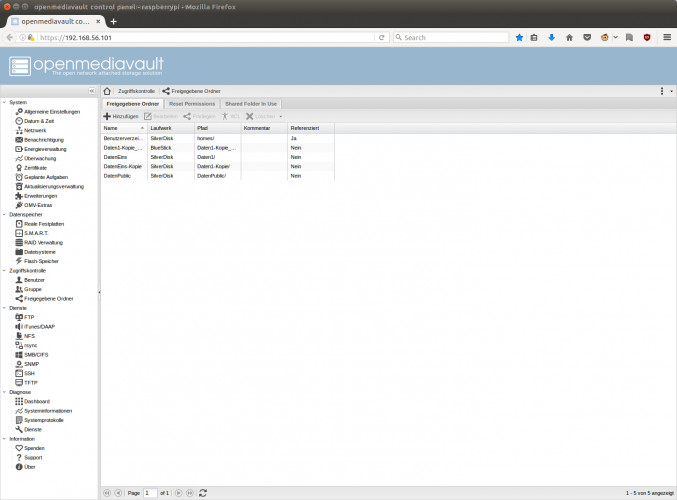Collapse the Dienste tree section

coord(4,308)
